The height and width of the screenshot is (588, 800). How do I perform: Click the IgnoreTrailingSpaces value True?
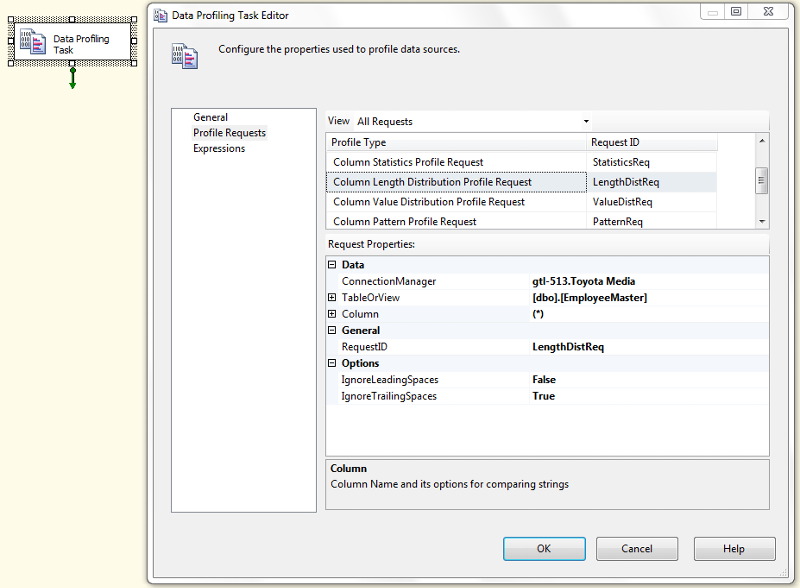click(543, 396)
